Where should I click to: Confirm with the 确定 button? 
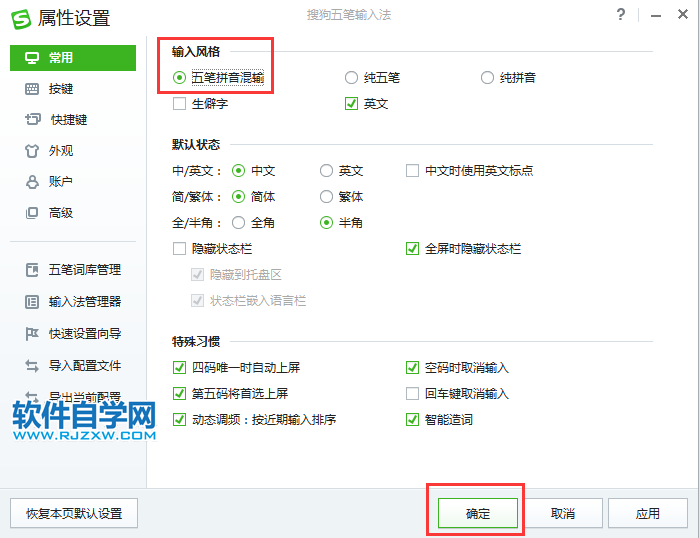pos(478,513)
